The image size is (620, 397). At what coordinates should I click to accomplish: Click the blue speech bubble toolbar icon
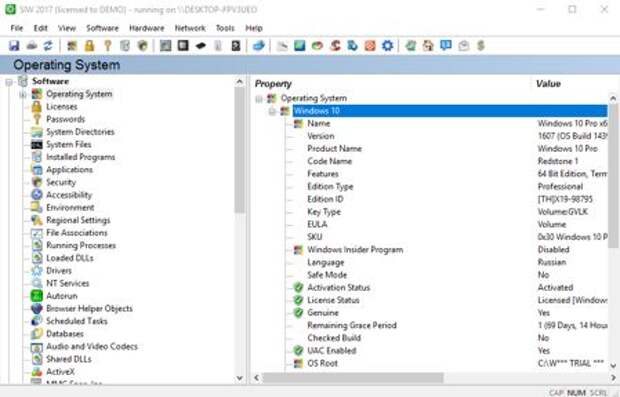coord(446,46)
